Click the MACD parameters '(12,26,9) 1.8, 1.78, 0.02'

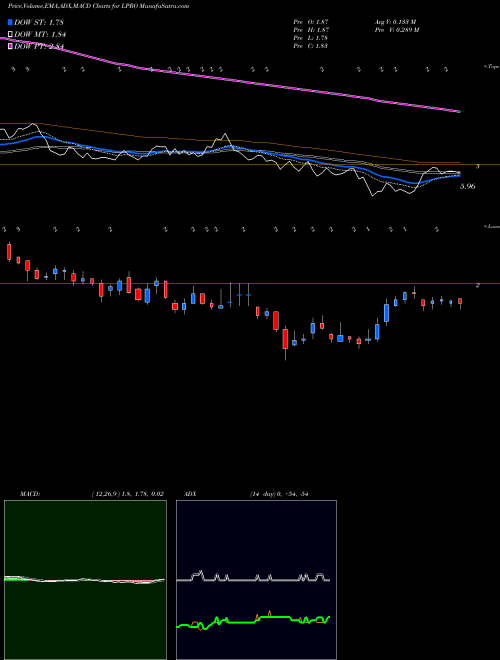[128, 494]
